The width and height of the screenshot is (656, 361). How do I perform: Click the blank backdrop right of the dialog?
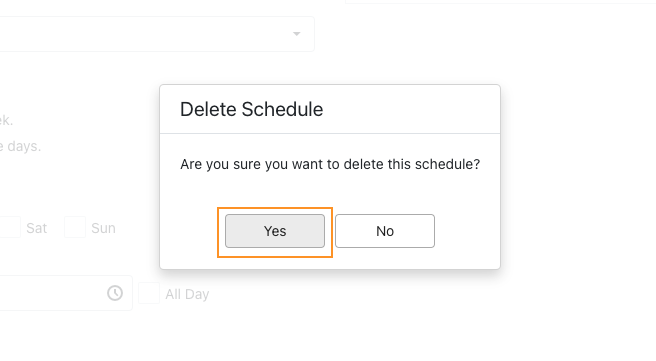coord(577,176)
